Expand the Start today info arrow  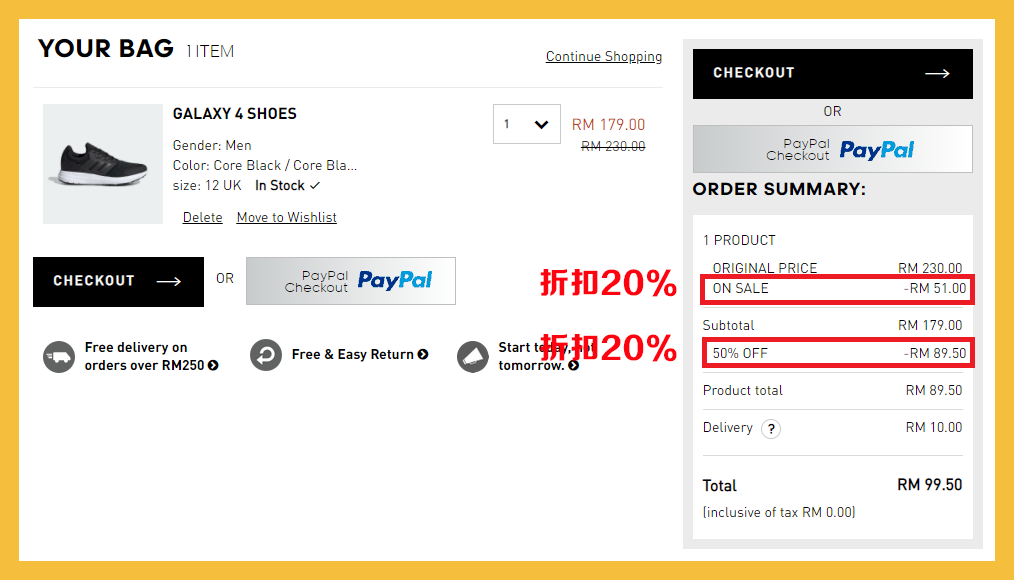tap(573, 366)
